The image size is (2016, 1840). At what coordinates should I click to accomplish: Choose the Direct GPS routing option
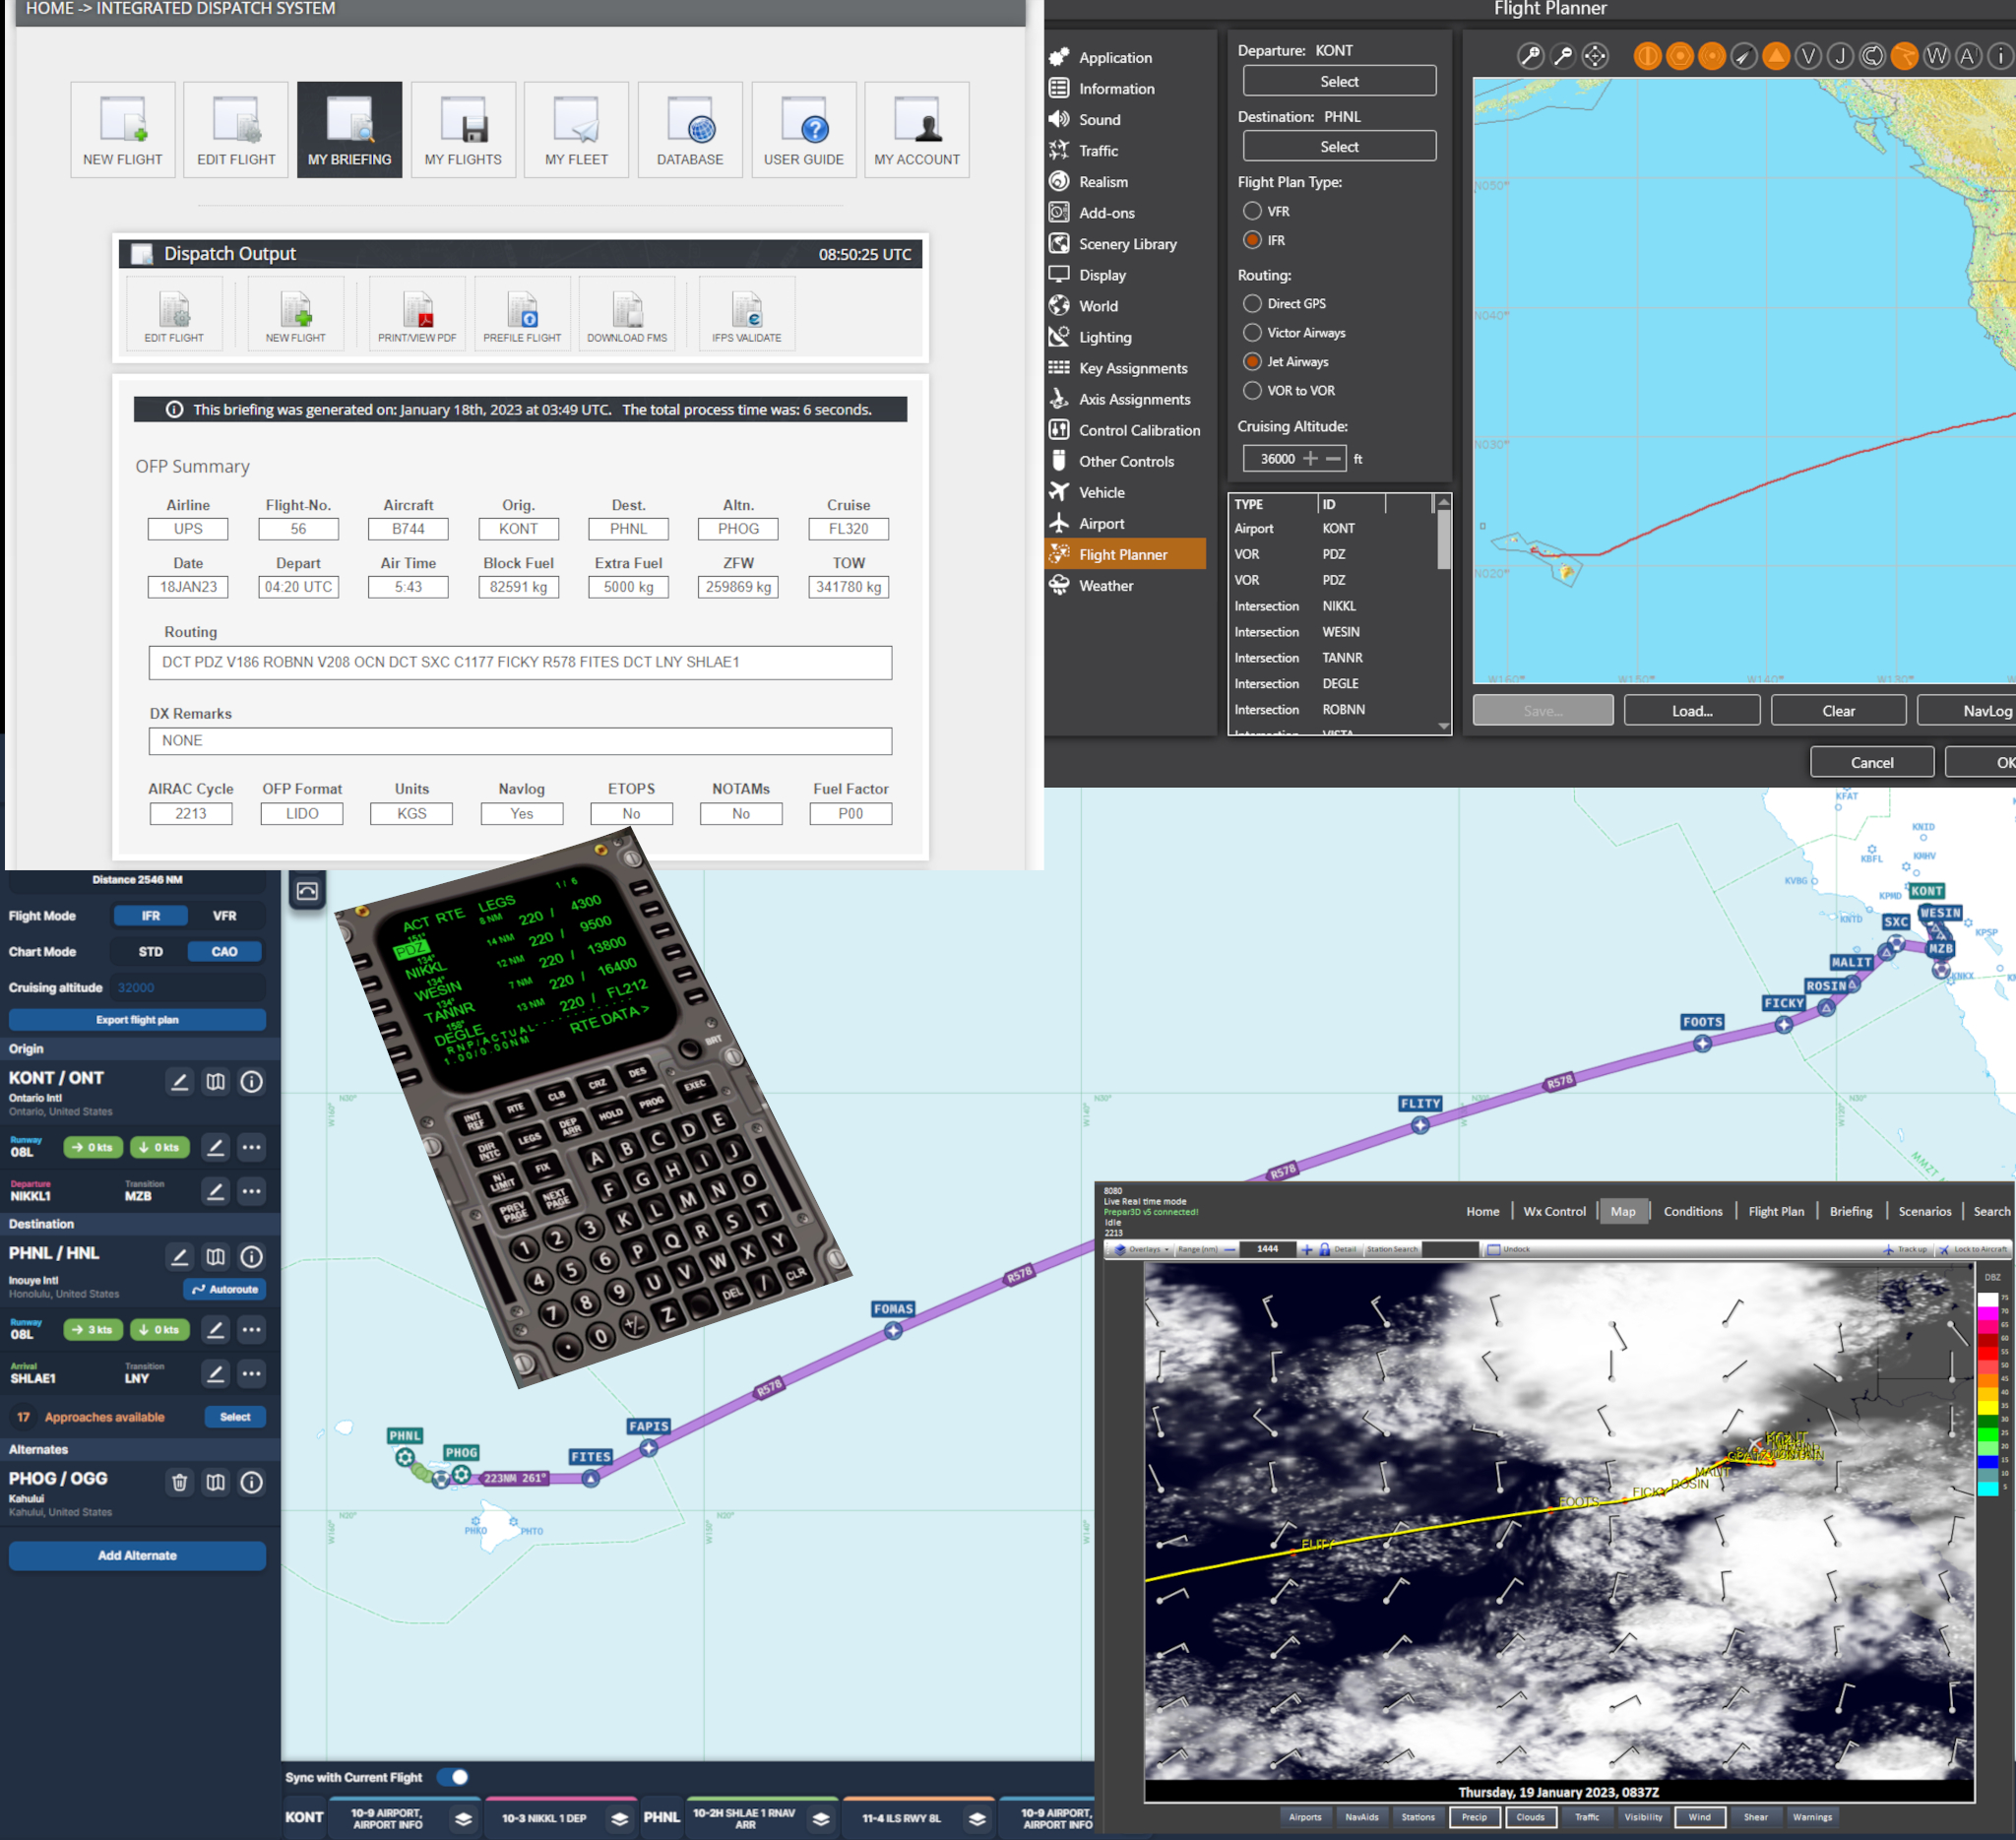point(1252,303)
